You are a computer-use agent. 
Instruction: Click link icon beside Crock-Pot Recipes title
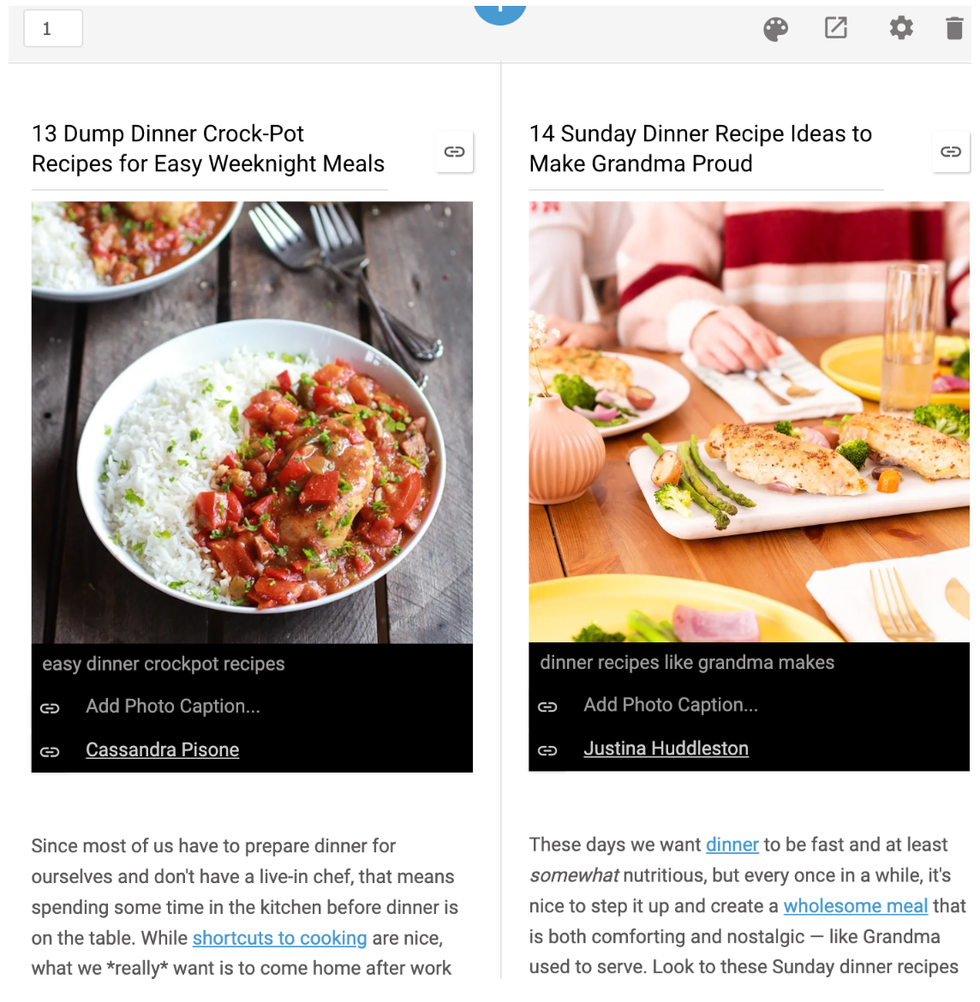point(454,152)
